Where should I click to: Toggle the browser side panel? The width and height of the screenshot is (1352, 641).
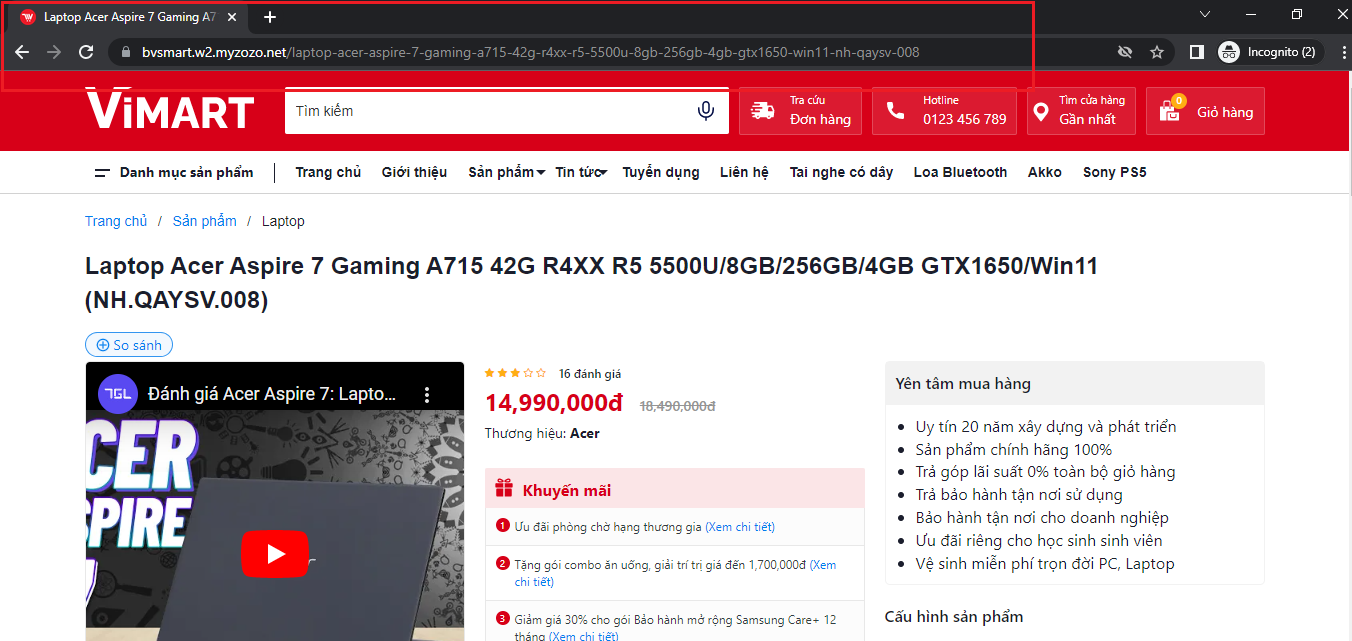click(1196, 52)
